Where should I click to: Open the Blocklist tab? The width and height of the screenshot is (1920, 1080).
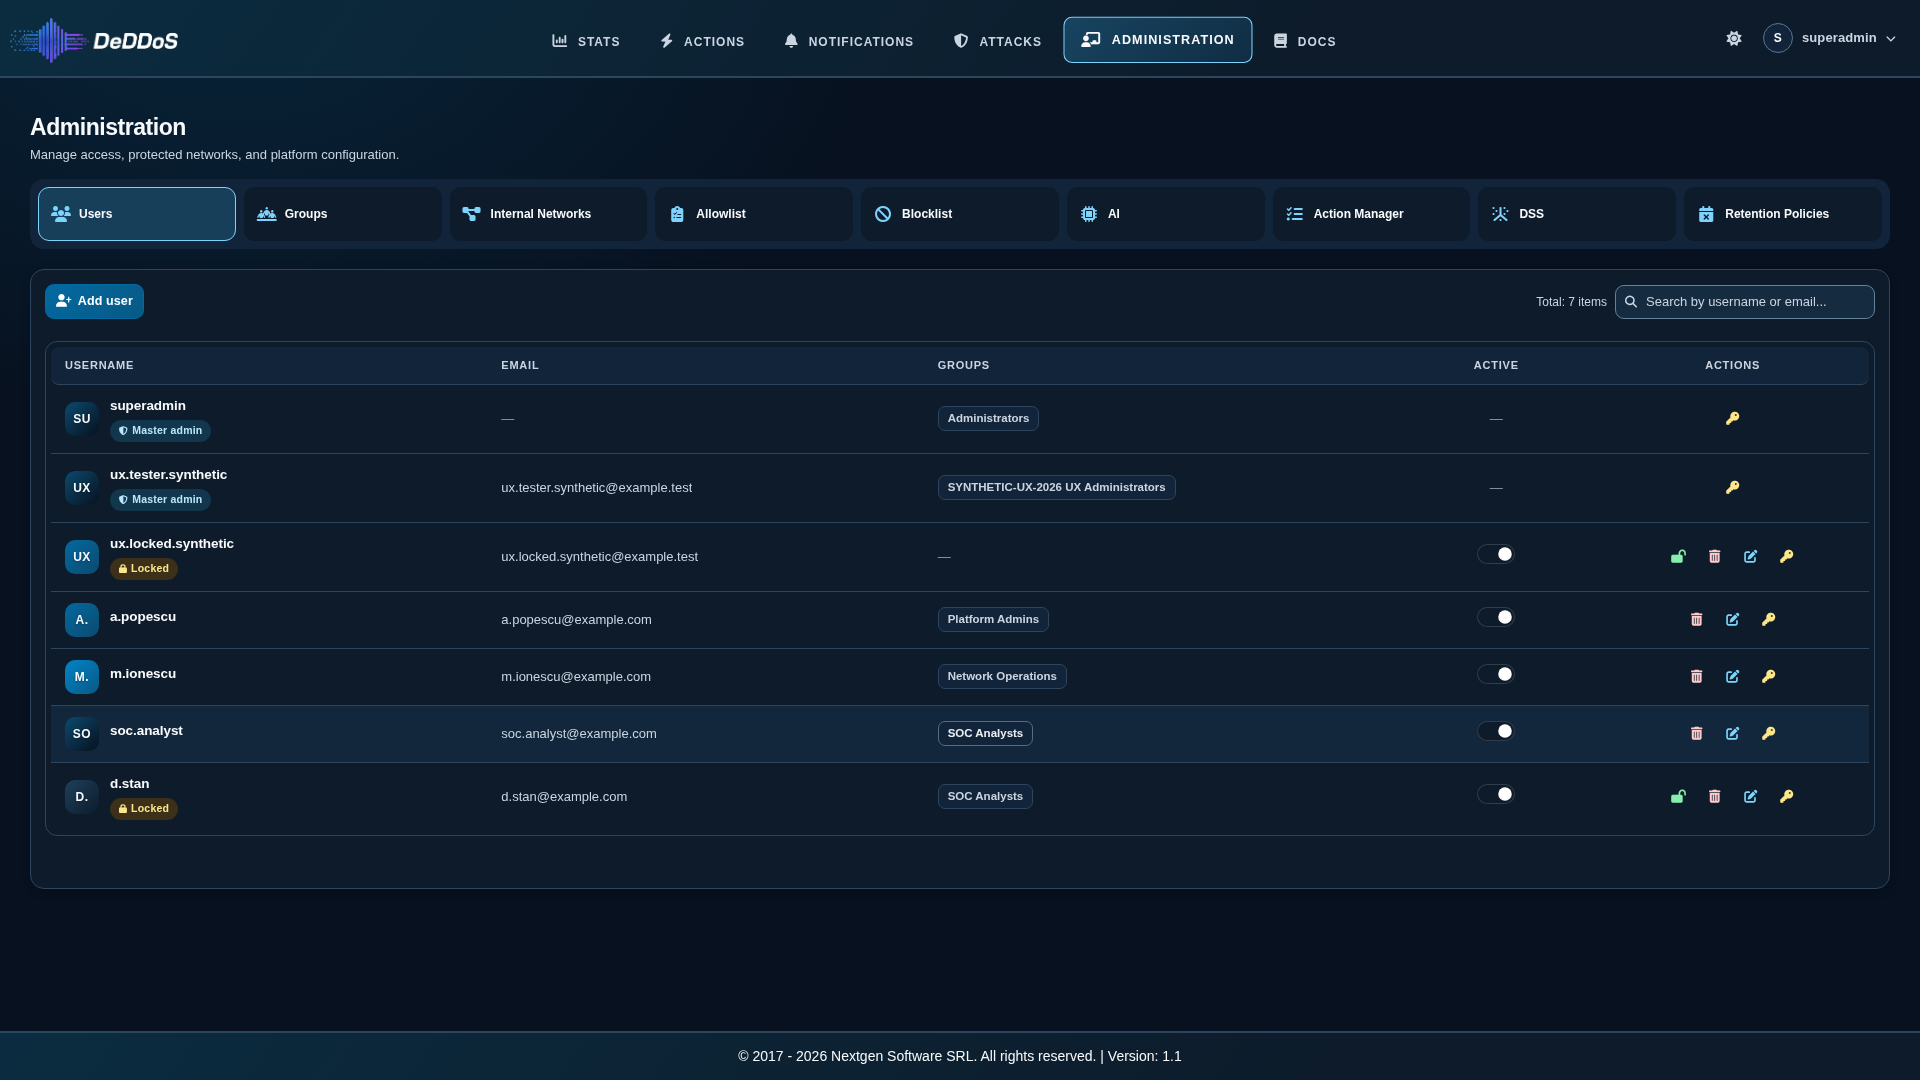(960, 214)
